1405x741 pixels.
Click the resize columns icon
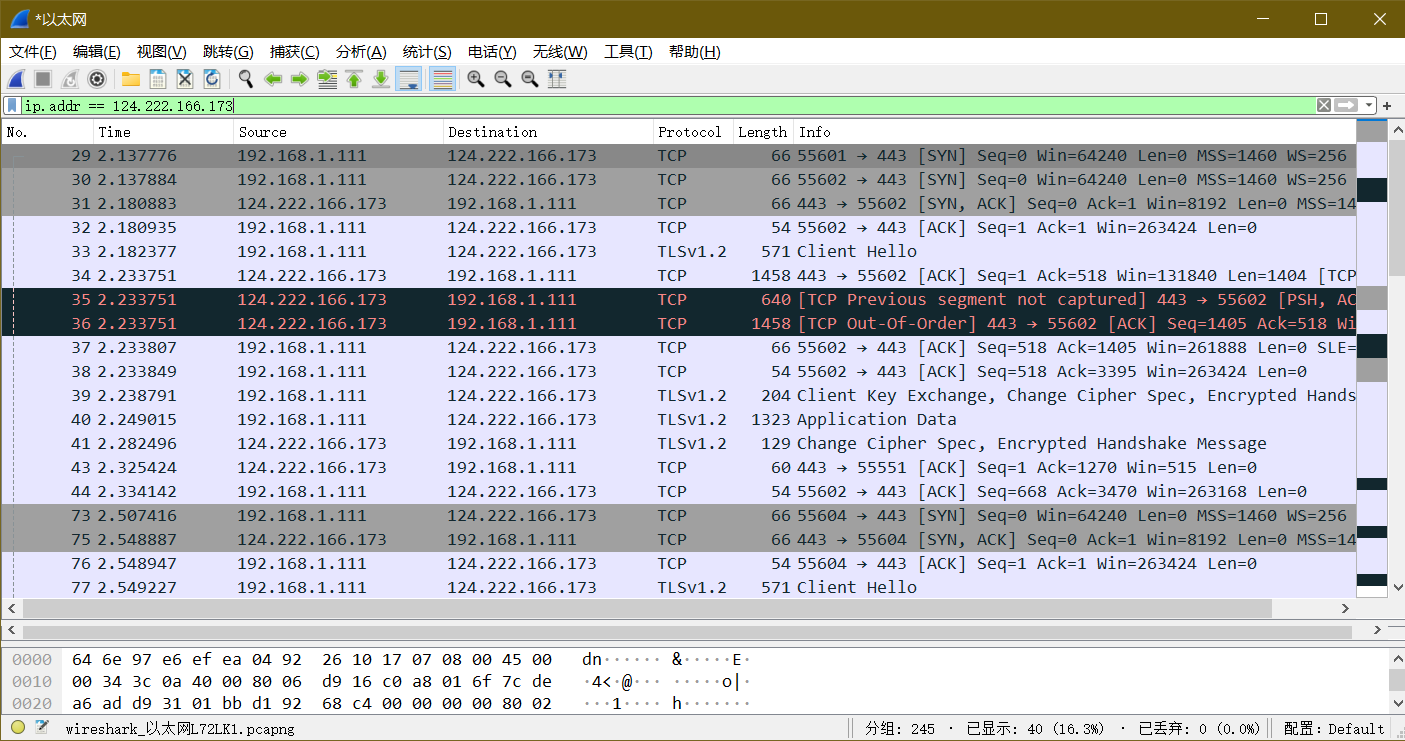[557, 79]
